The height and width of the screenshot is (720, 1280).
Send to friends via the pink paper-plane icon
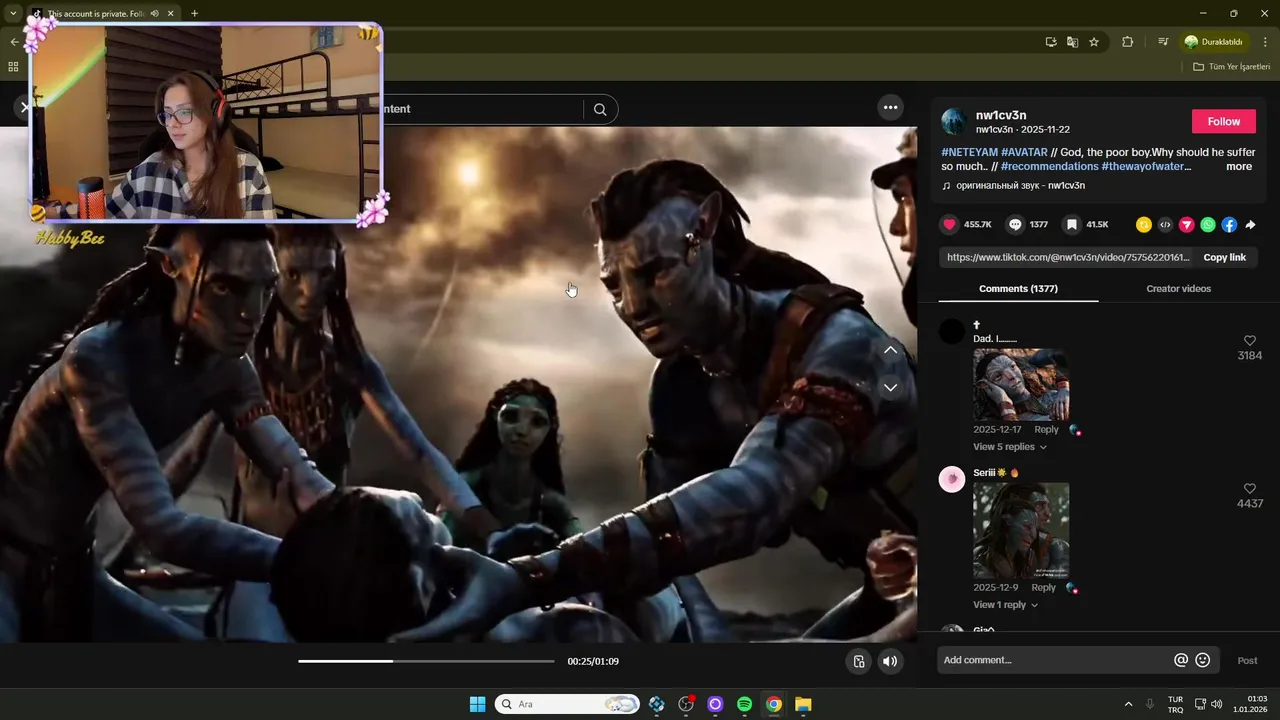tap(1186, 225)
